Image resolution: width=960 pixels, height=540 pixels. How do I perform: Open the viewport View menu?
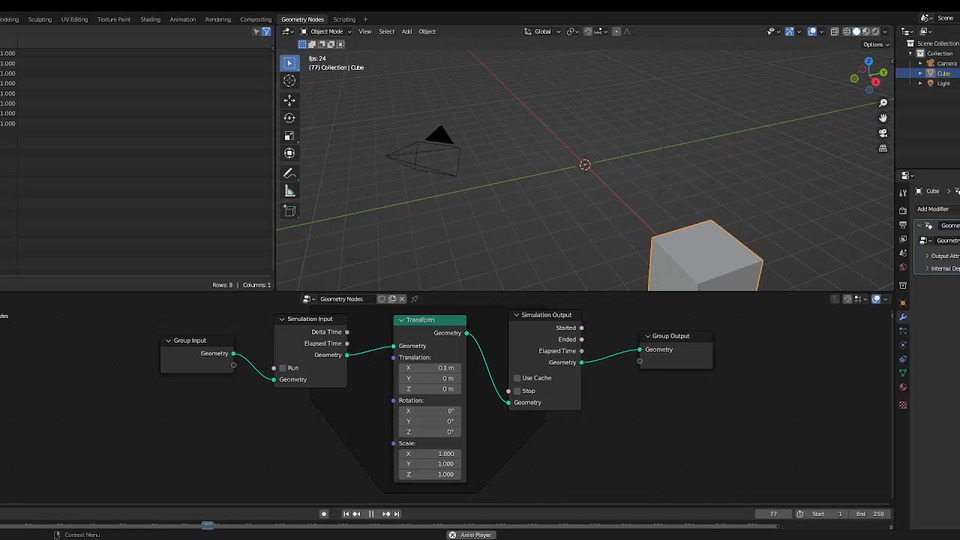click(365, 32)
